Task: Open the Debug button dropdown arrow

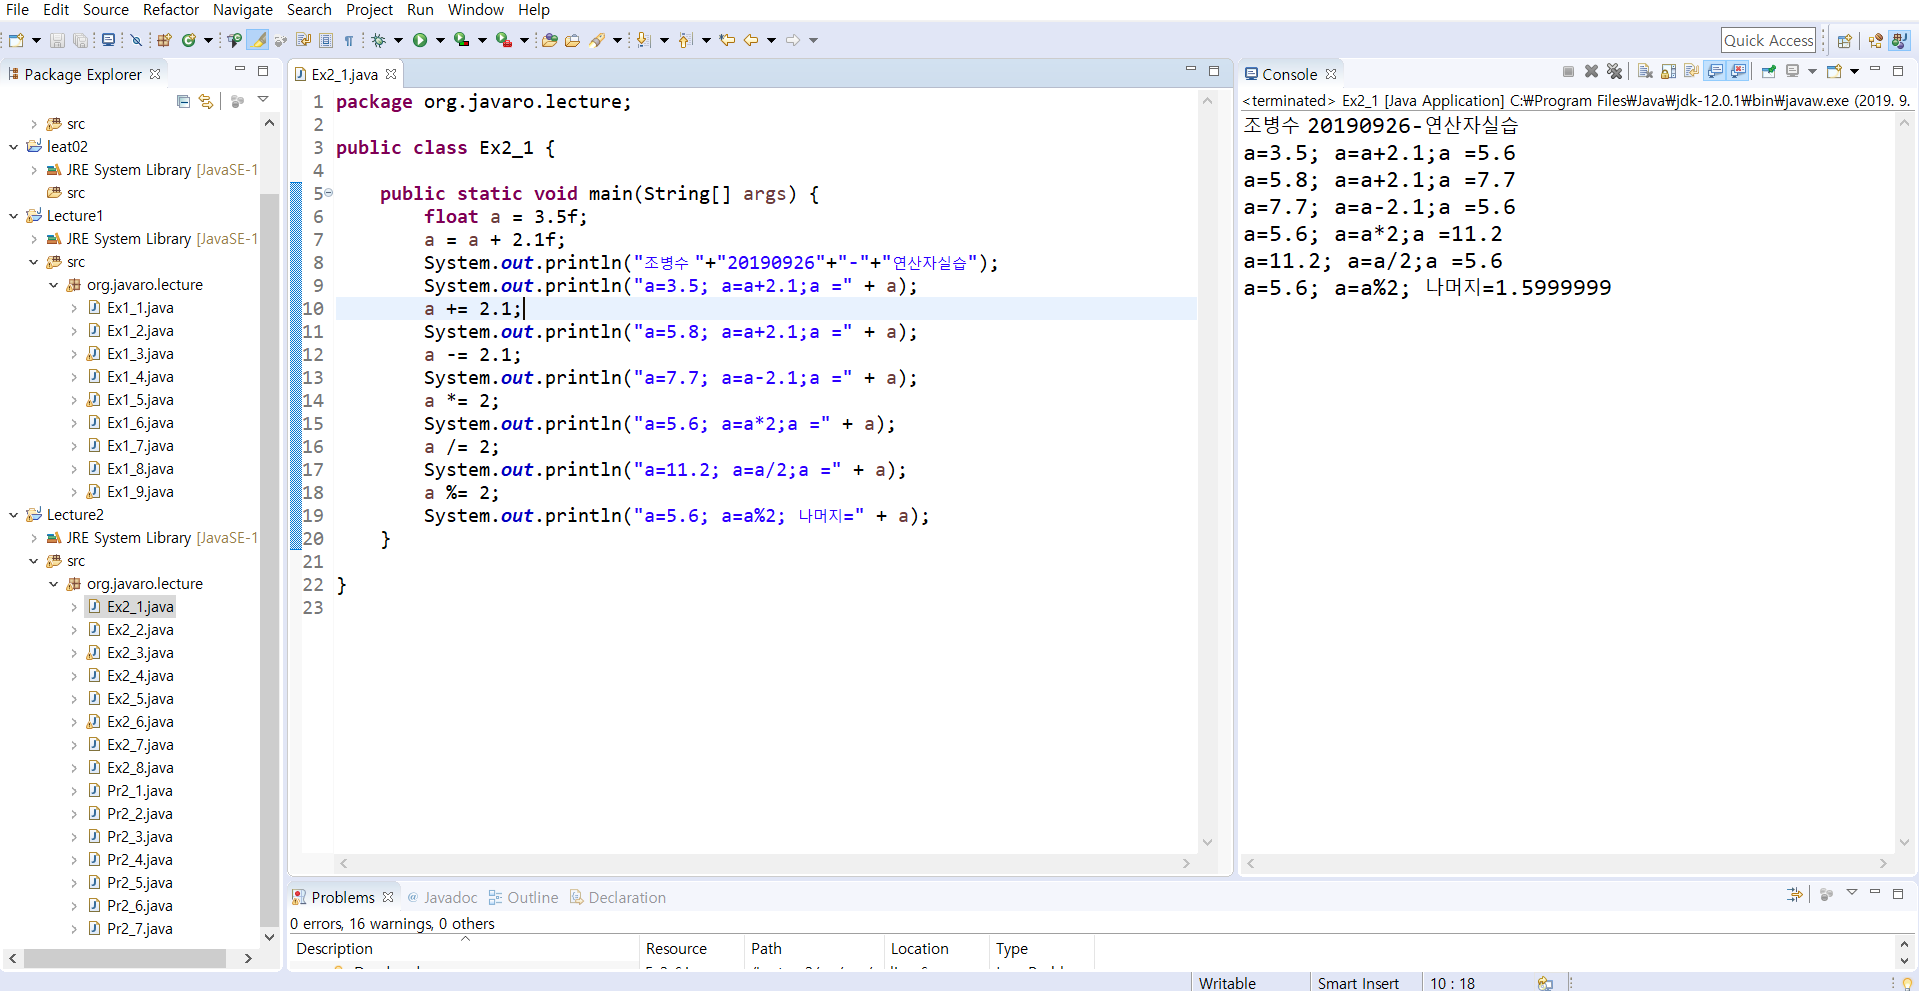Action: (398, 40)
